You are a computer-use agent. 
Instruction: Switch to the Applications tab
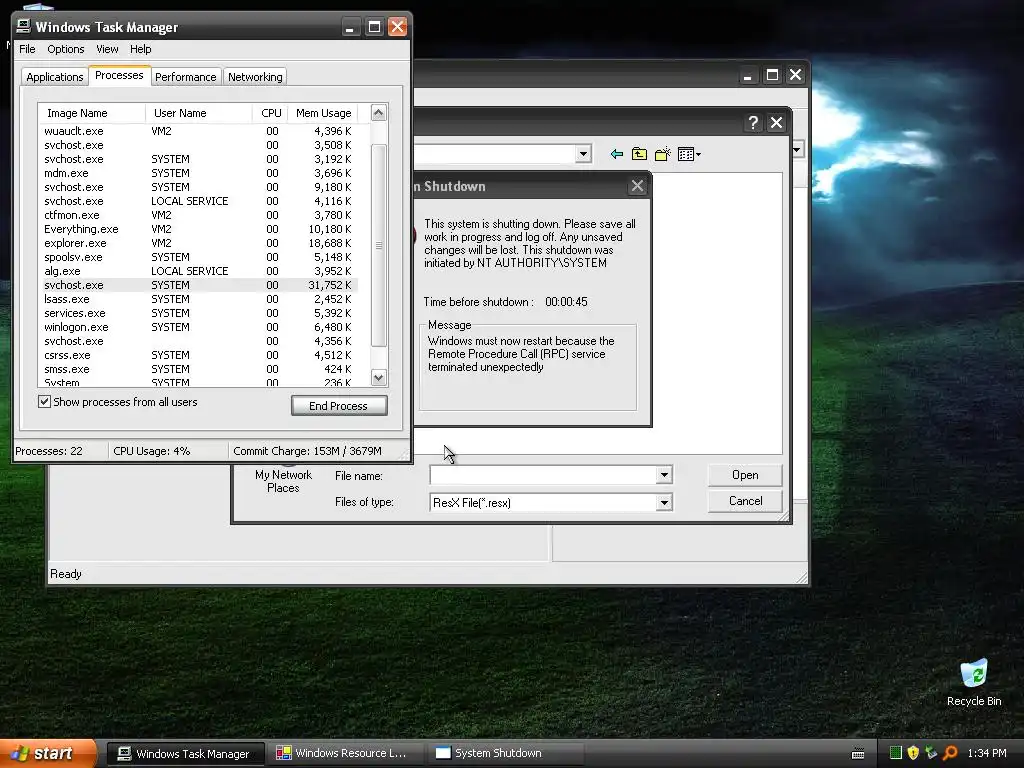(55, 77)
